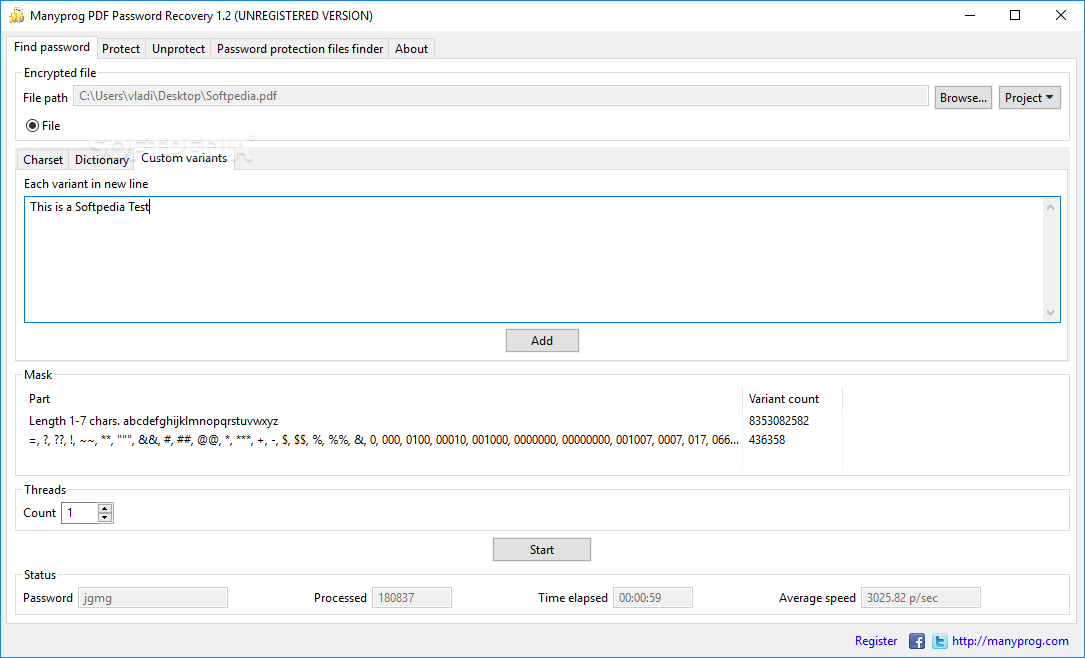
Task: Switch to the Find password tab
Action: point(52,47)
